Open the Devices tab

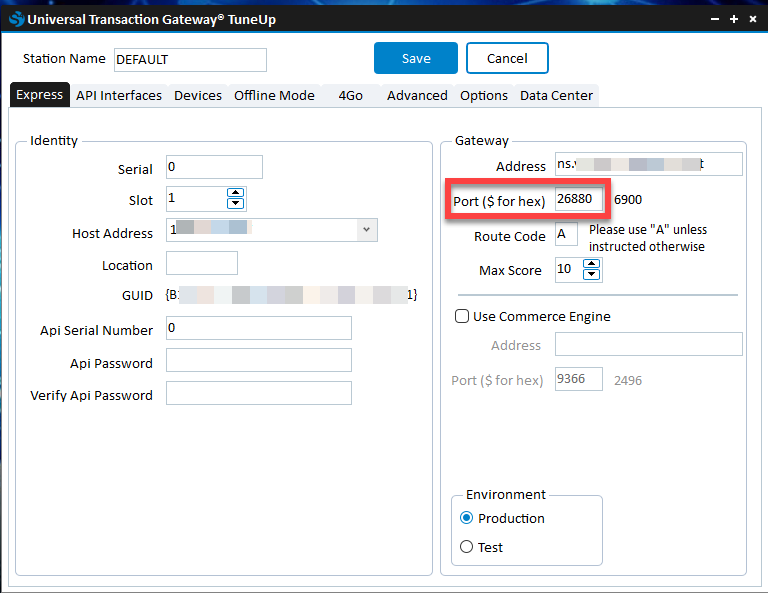[198, 95]
